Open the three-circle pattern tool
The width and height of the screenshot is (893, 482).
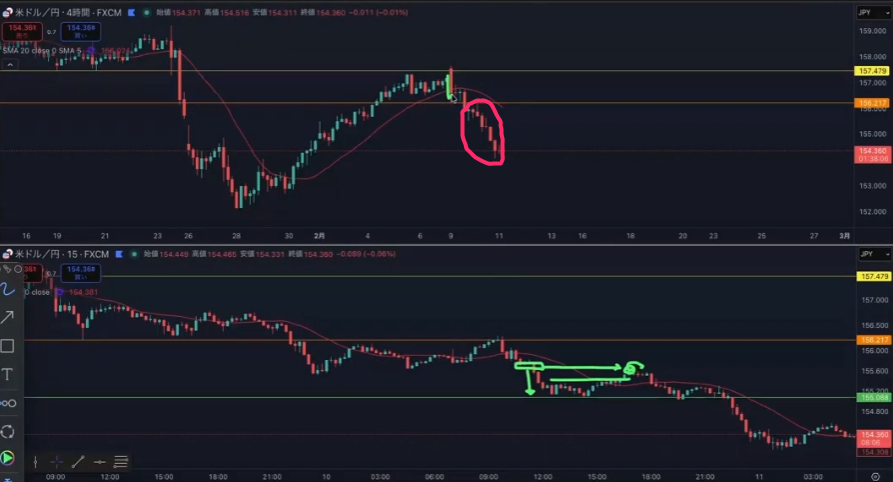tap(8, 403)
